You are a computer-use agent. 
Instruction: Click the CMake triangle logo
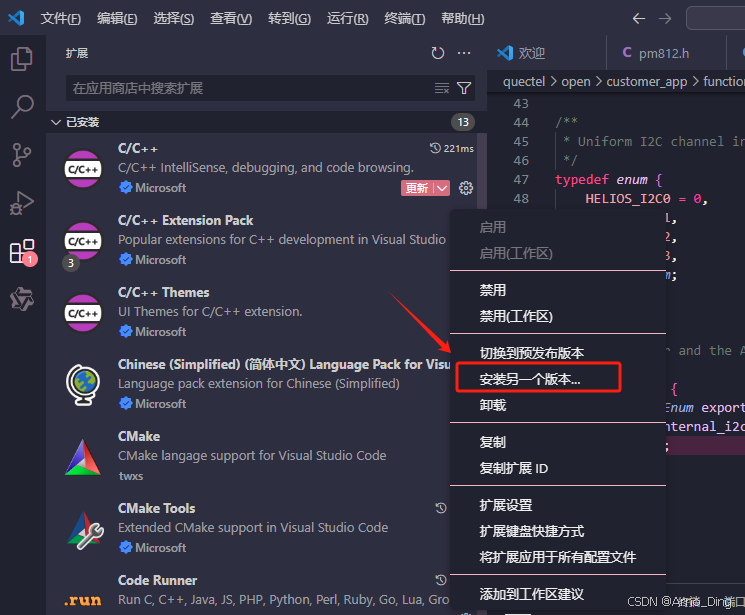[x=83, y=457]
